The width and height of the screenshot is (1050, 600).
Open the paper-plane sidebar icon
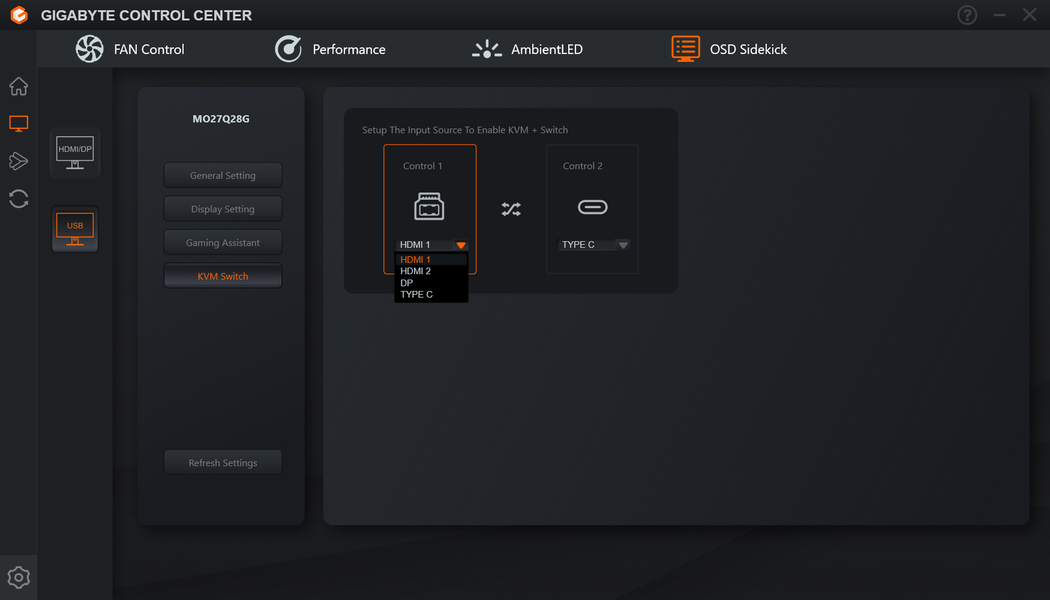click(19, 161)
